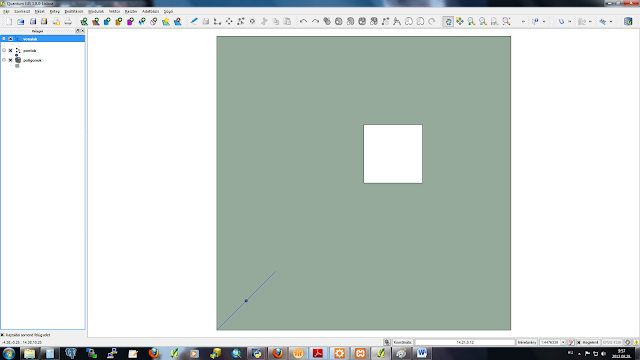Open Microsoft Word from taskbar
The width and height of the screenshot is (640, 360).
(x=422, y=353)
